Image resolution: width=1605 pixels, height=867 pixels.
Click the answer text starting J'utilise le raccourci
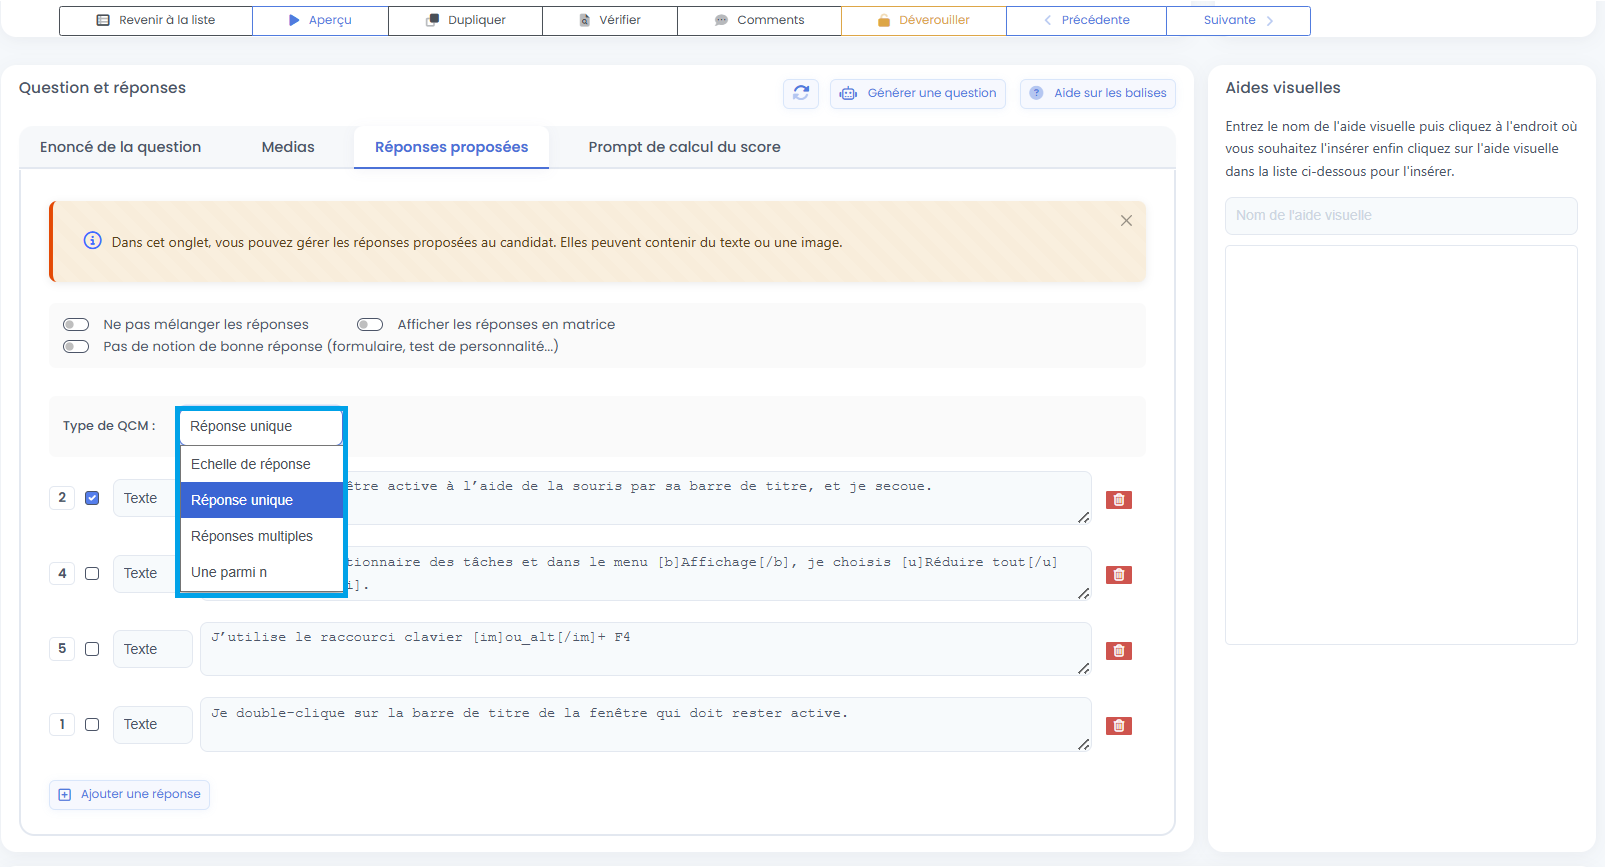click(645, 649)
